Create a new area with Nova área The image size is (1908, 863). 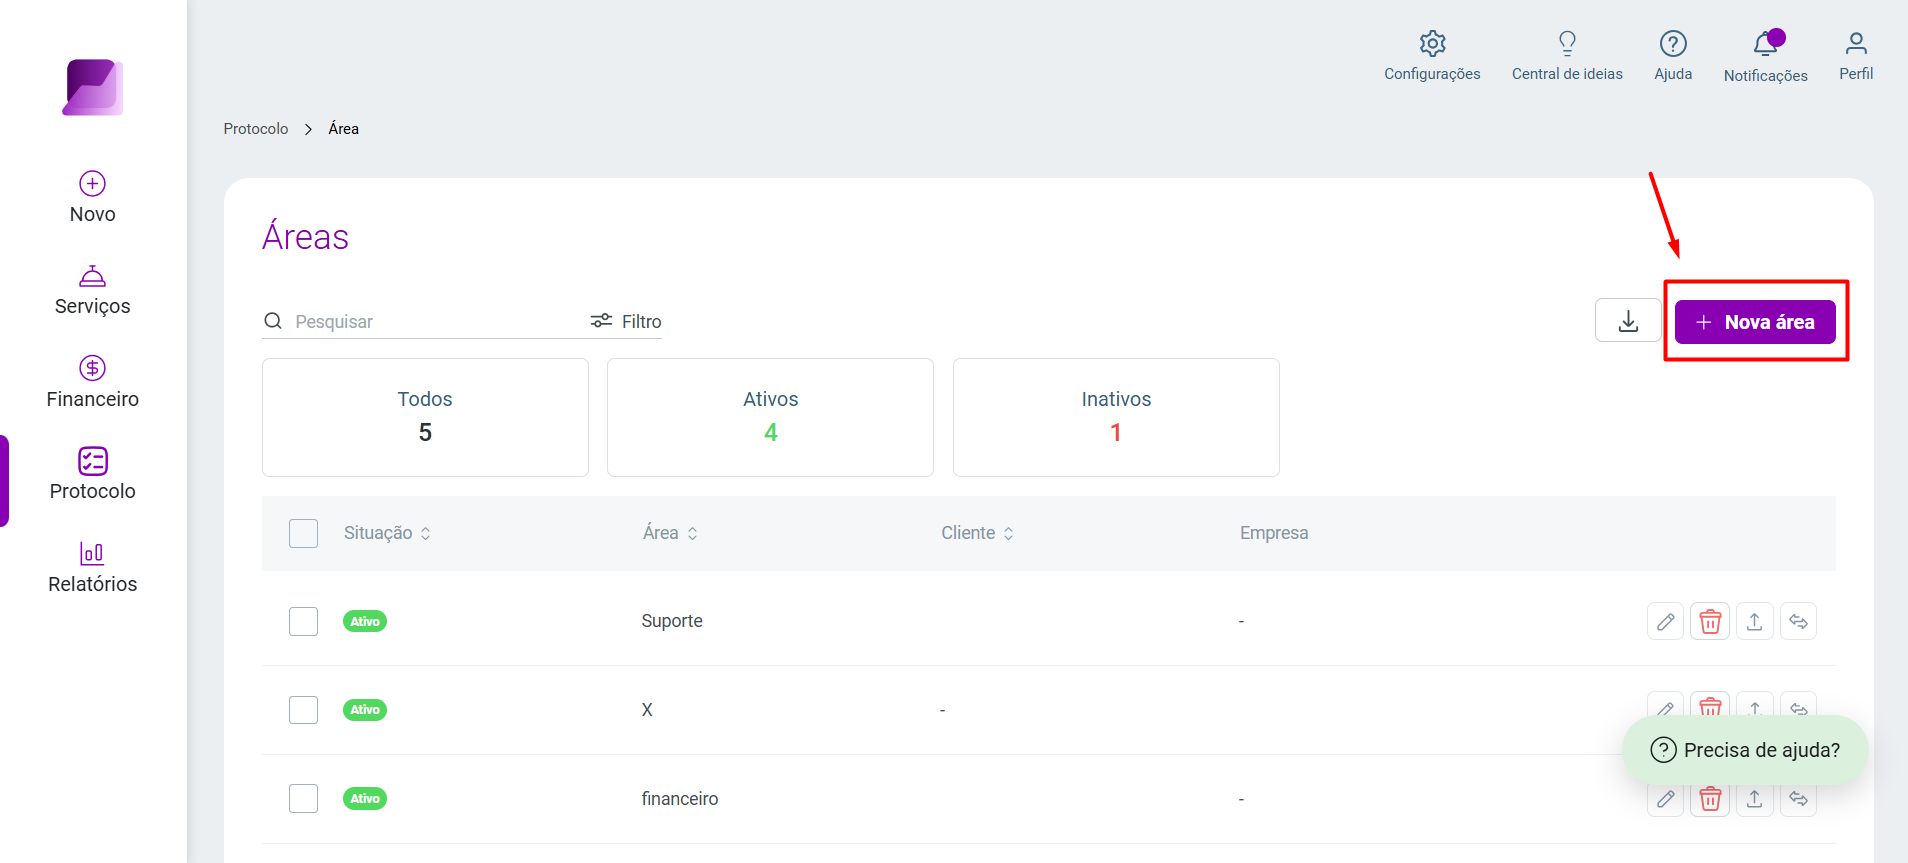pos(1755,322)
